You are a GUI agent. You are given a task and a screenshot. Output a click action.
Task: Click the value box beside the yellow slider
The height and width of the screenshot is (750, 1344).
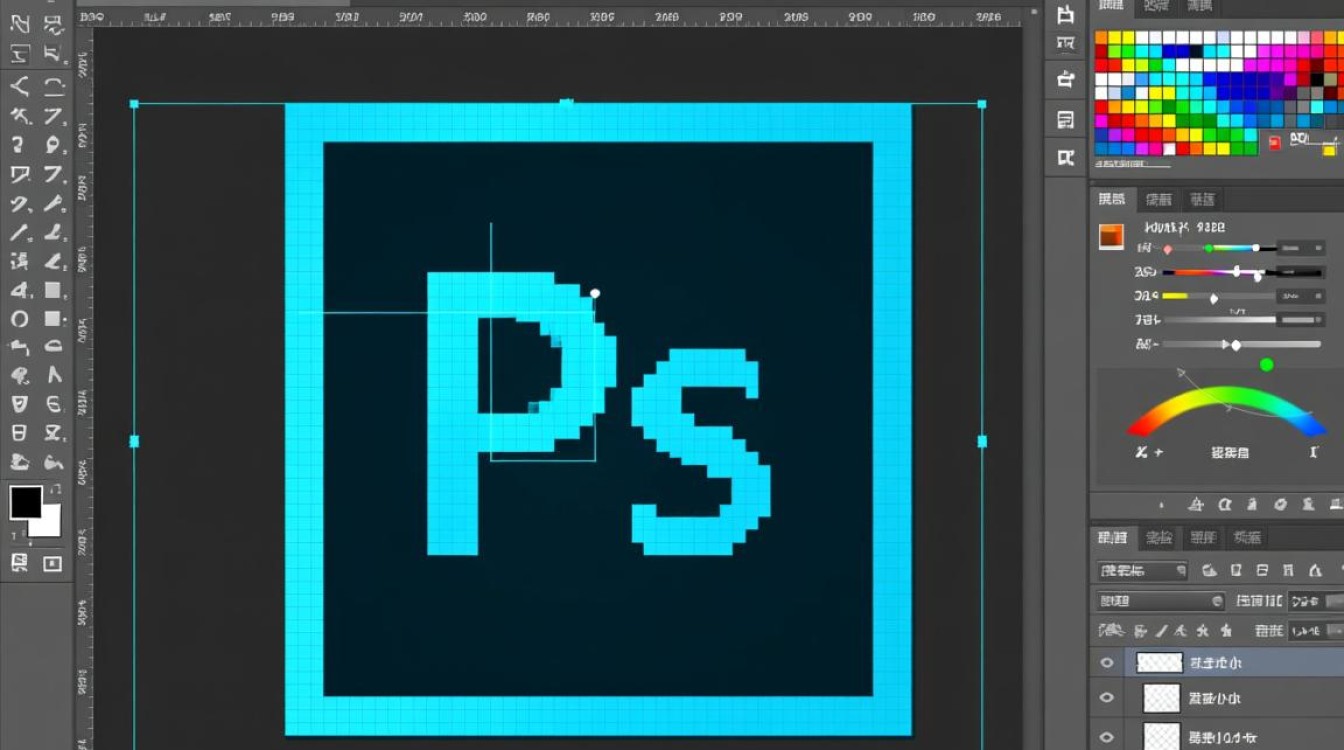(1303, 296)
